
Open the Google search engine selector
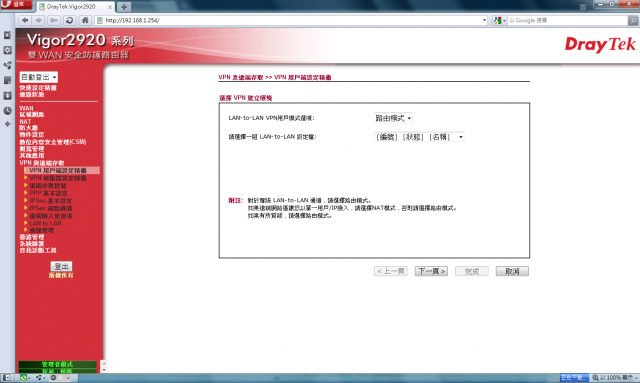(x=499, y=20)
